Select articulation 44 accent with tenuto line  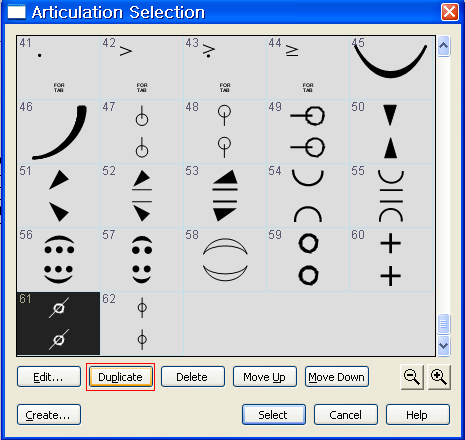click(x=308, y=68)
